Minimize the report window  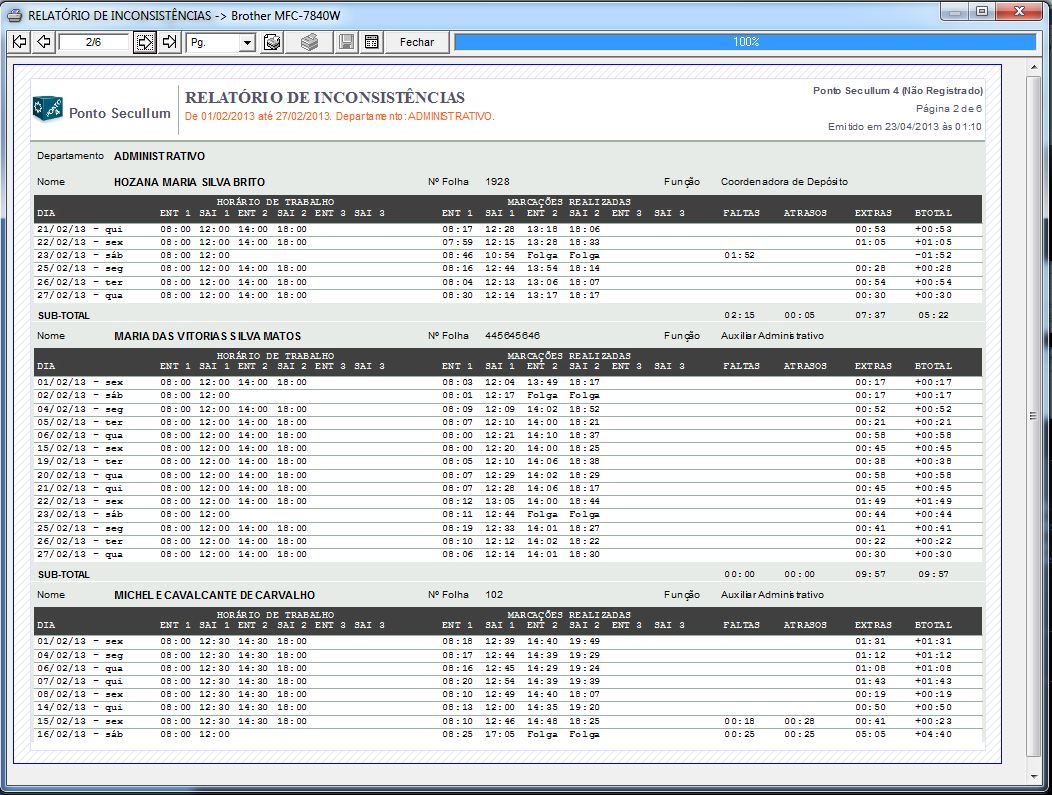pyautogui.click(x=957, y=11)
